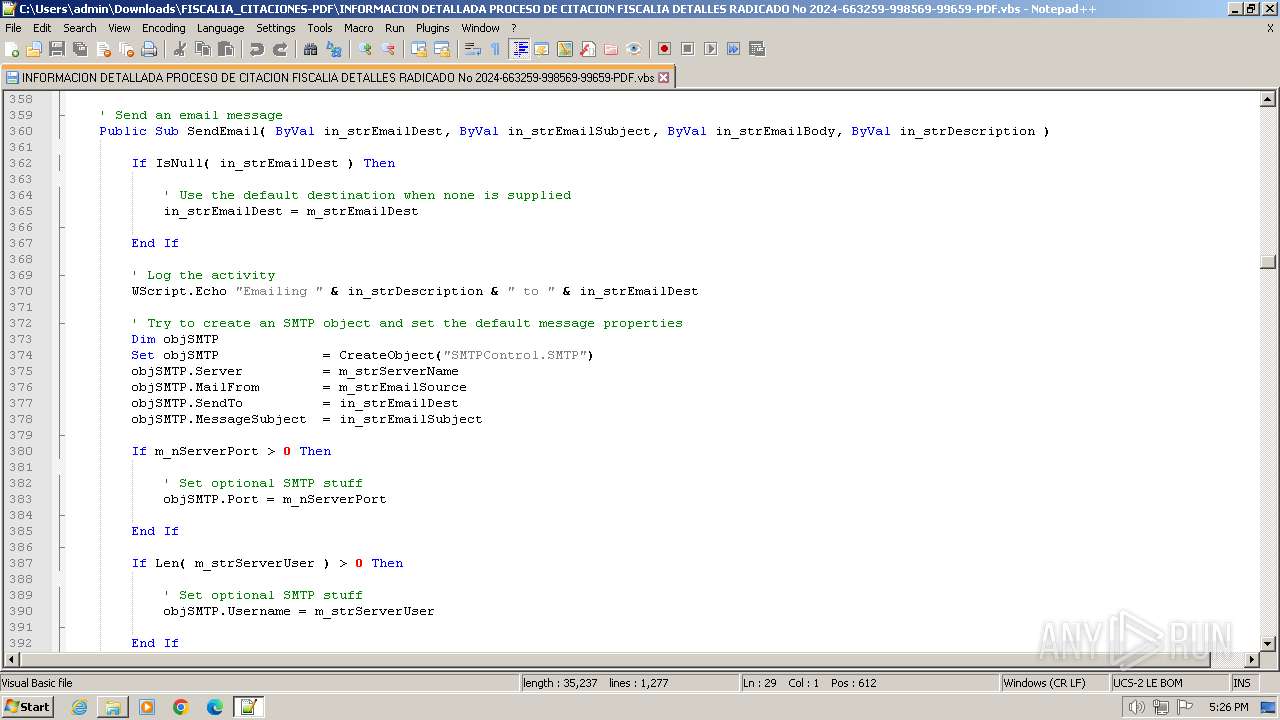Open the question mark help menu
The image size is (1280, 720).
514,28
